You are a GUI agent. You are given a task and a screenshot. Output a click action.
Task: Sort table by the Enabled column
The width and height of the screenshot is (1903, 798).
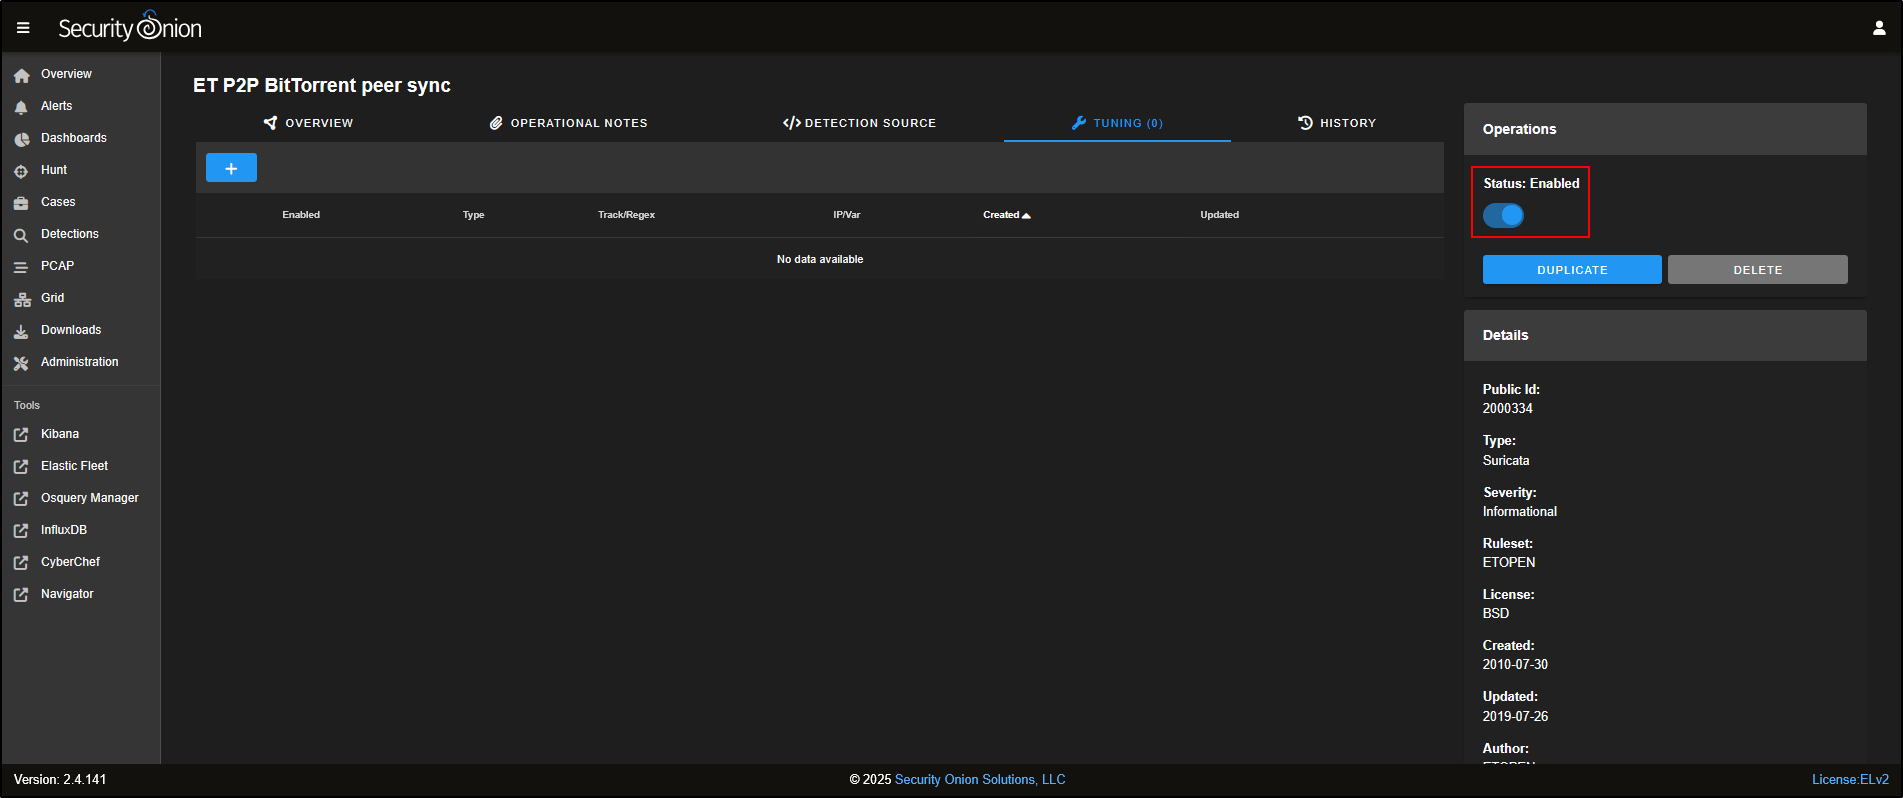(301, 215)
